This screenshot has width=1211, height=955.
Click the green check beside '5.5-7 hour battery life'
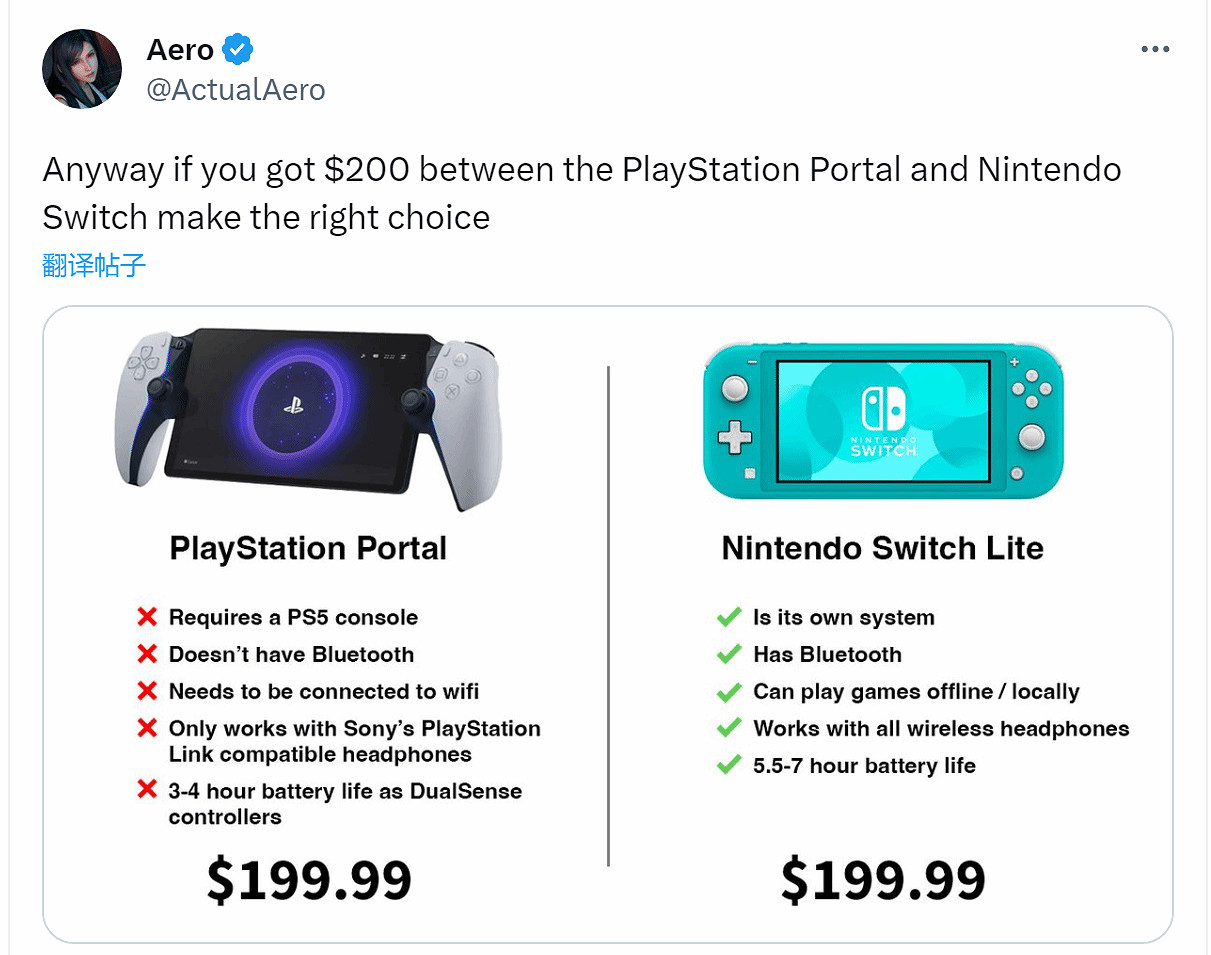point(729,765)
